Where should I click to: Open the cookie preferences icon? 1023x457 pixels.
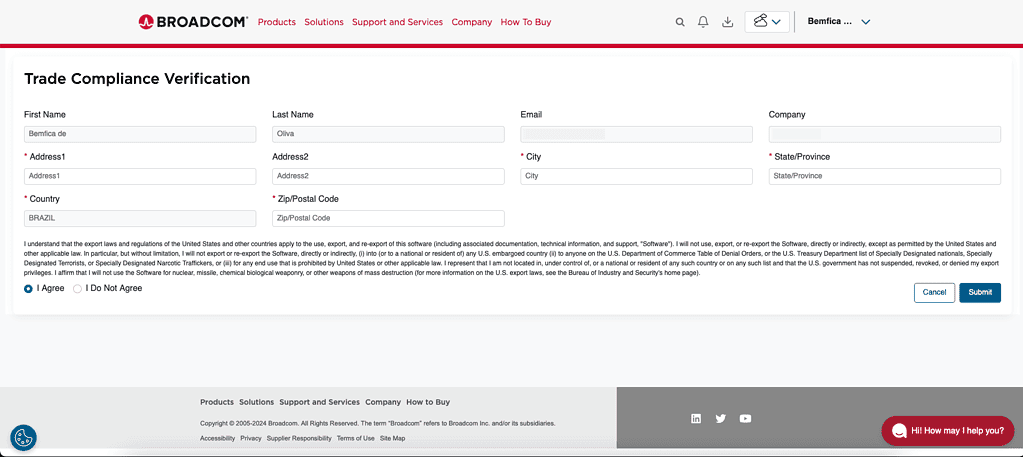click(x=23, y=437)
